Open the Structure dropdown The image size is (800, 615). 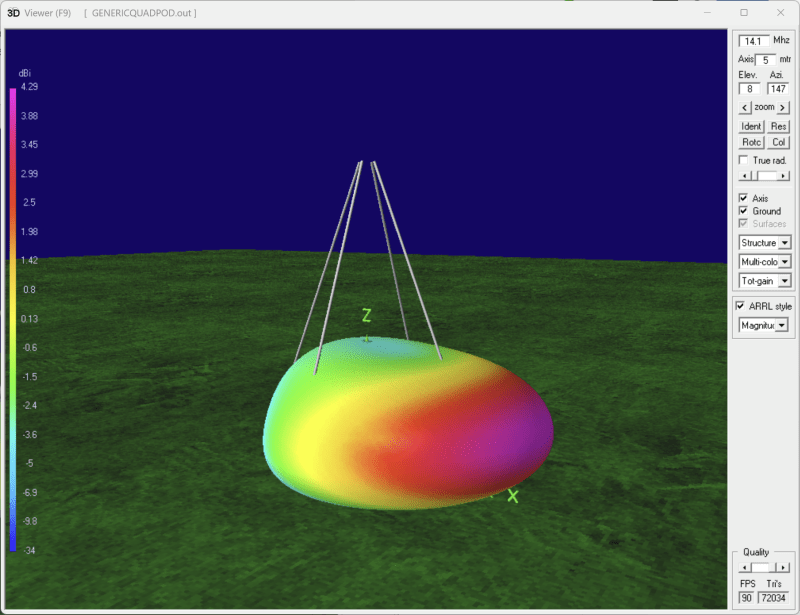pos(783,243)
